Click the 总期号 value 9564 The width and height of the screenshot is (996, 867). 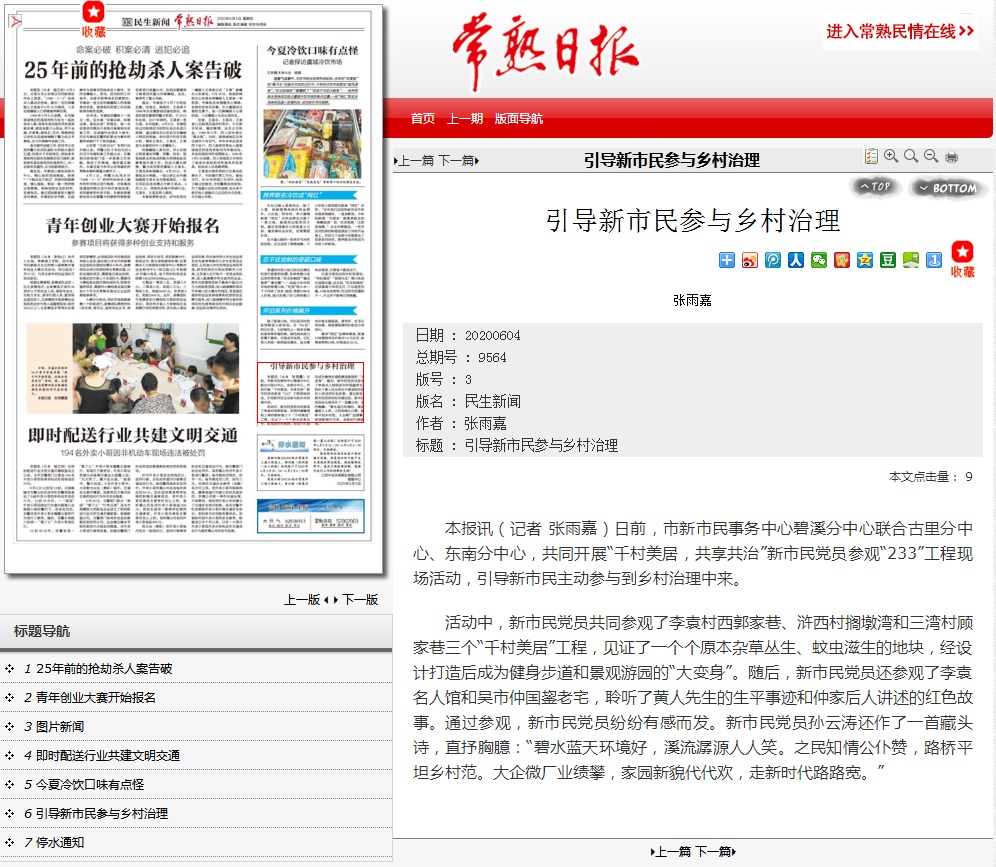coord(492,358)
